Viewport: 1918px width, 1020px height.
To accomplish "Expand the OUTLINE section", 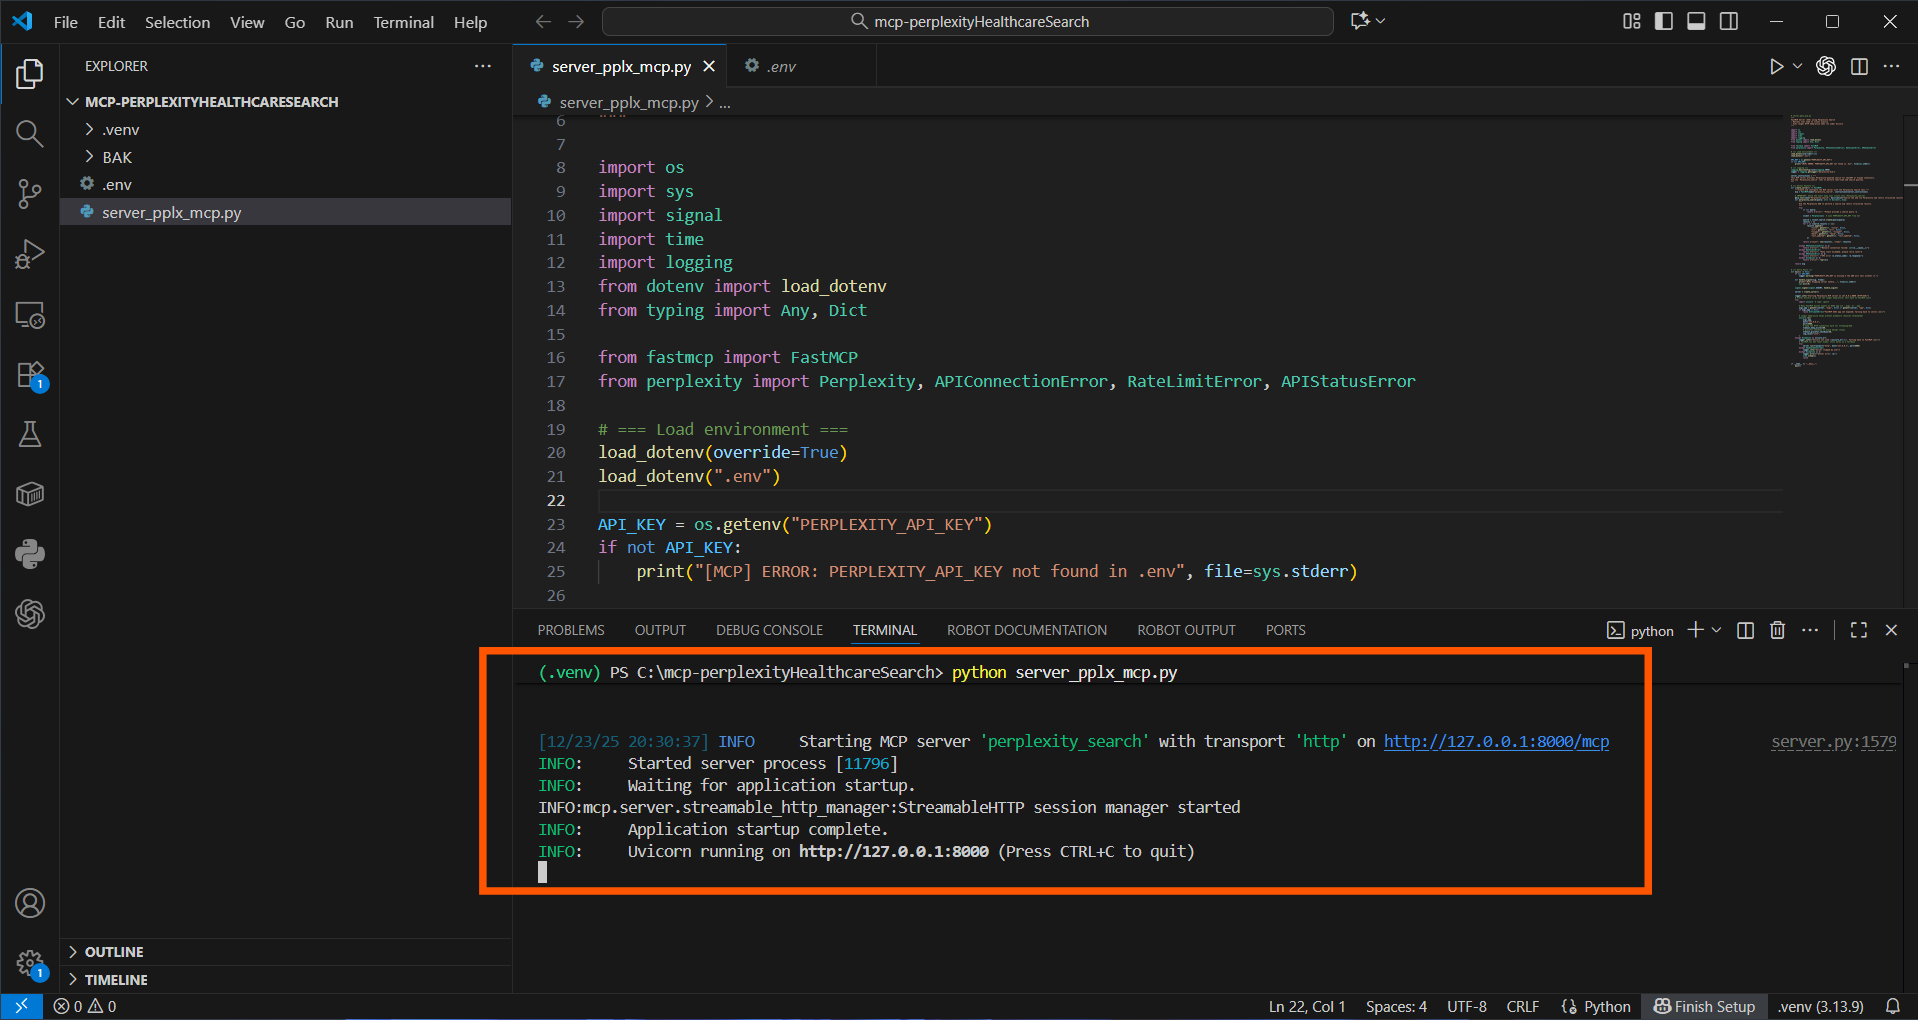I will (x=114, y=952).
